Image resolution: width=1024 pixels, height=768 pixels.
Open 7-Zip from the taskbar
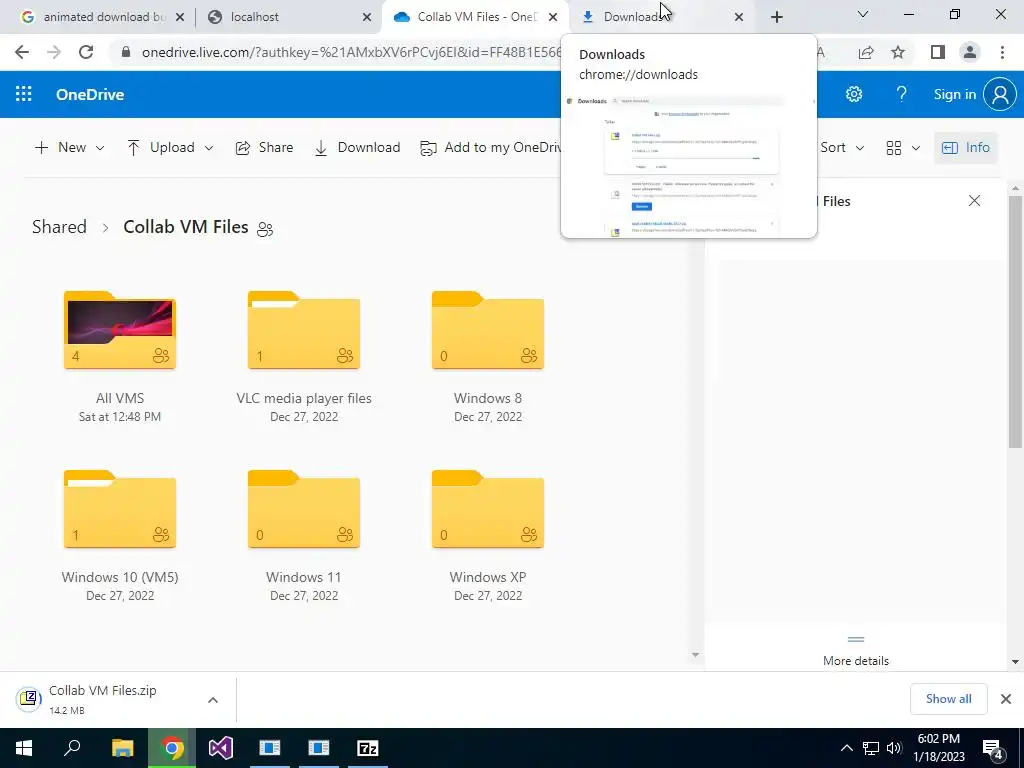click(x=368, y=748)
